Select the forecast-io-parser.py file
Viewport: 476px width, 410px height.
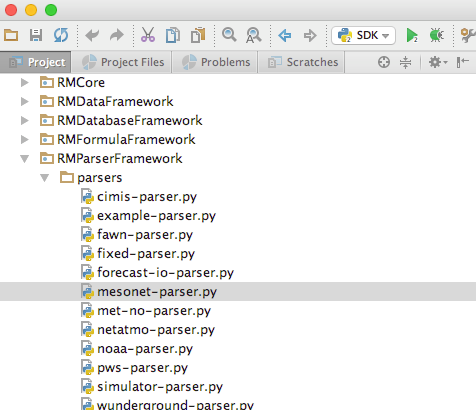click(165, 273)
